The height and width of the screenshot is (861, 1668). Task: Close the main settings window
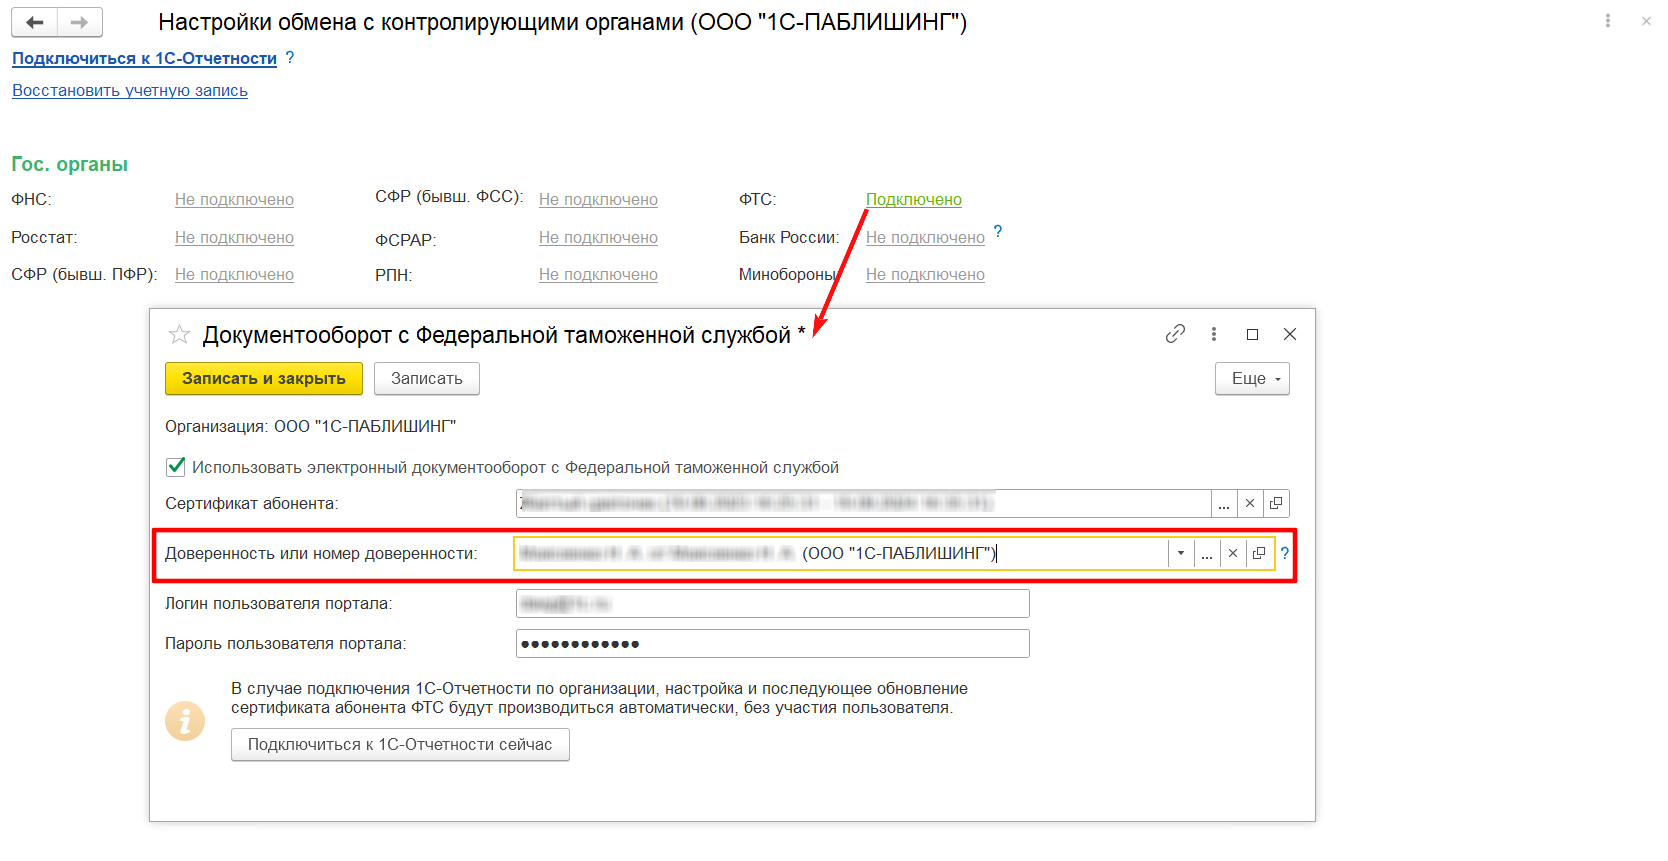click(x=1646, y=21)
